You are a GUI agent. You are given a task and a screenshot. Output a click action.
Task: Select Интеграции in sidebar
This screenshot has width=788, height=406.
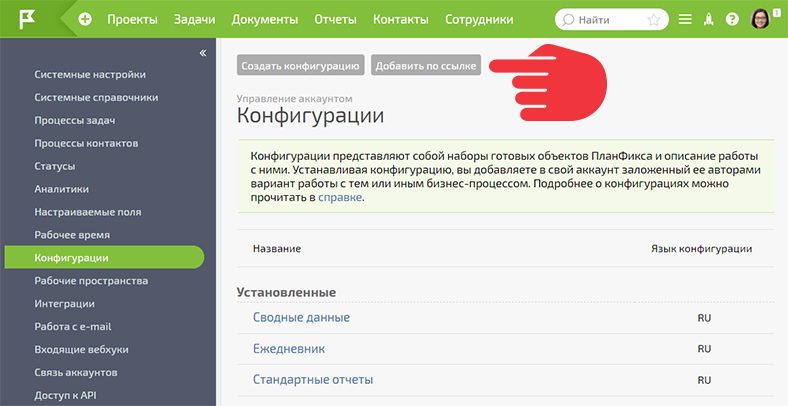coord(64,304)
